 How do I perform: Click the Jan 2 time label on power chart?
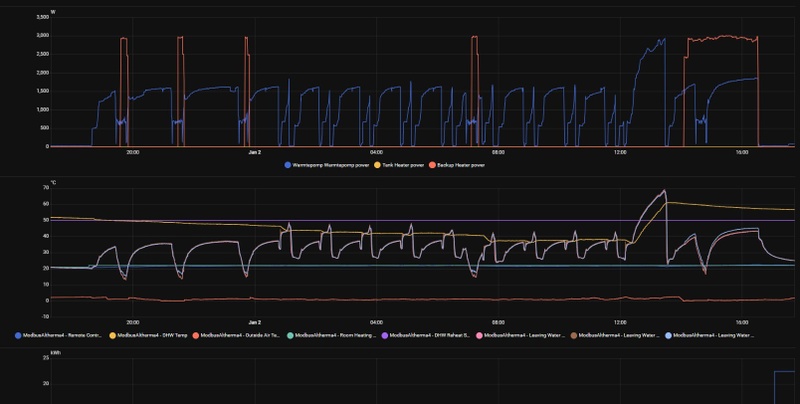[x=255, y=153]
